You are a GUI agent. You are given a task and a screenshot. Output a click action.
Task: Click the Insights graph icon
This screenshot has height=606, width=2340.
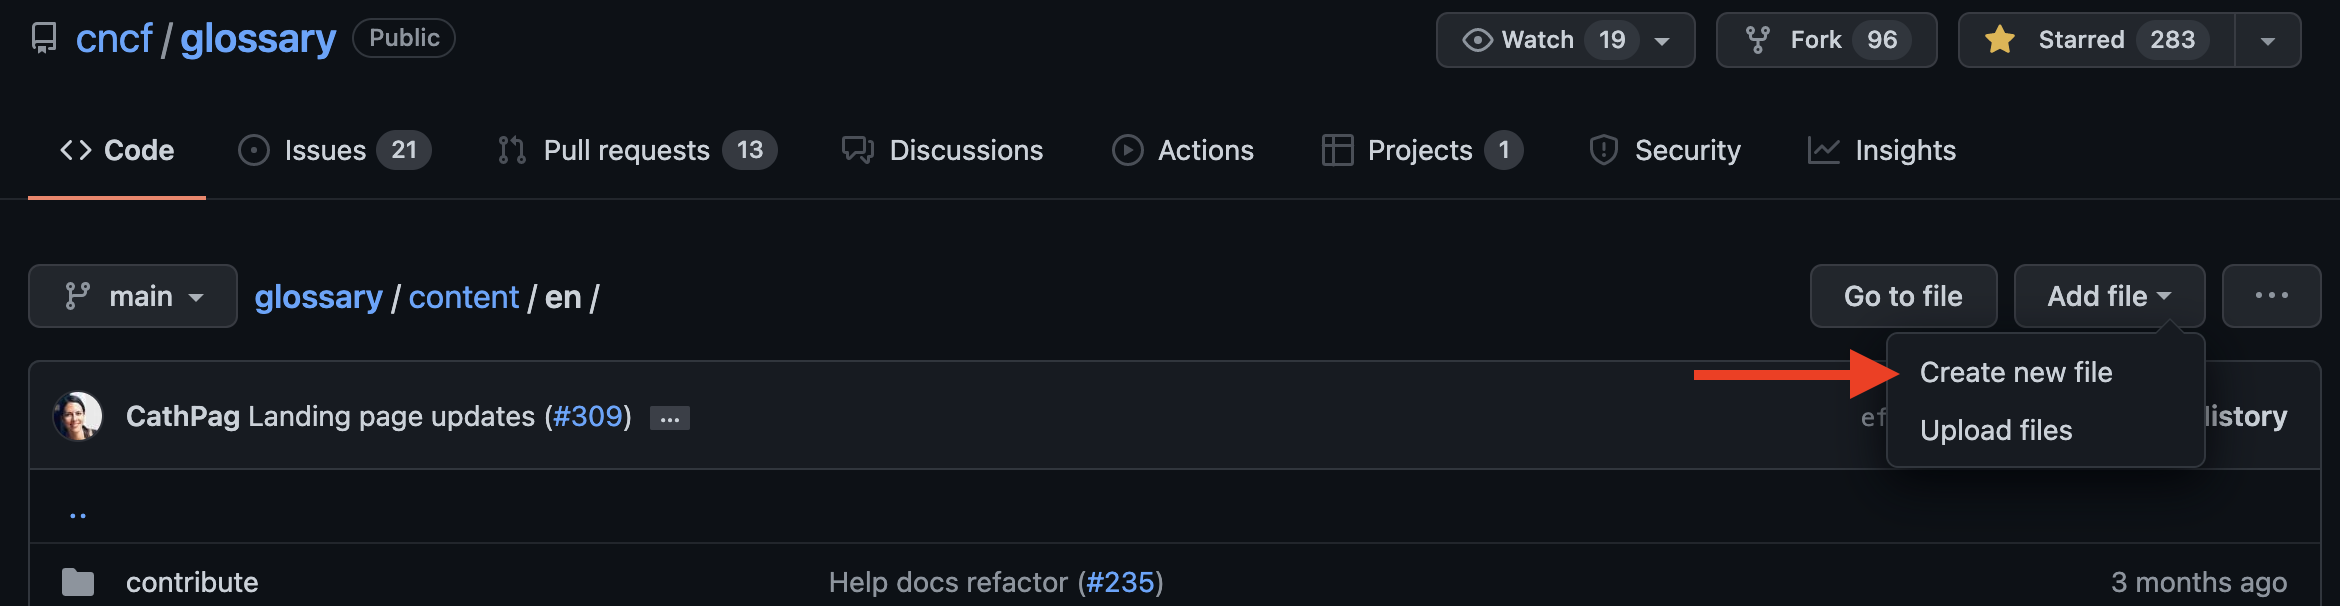[x=1824, y=150]
